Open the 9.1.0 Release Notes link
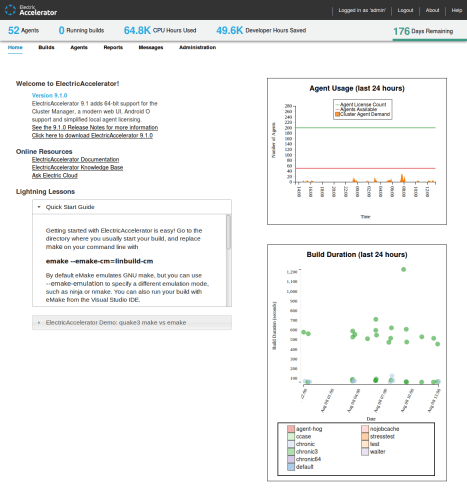 (95, 127)
